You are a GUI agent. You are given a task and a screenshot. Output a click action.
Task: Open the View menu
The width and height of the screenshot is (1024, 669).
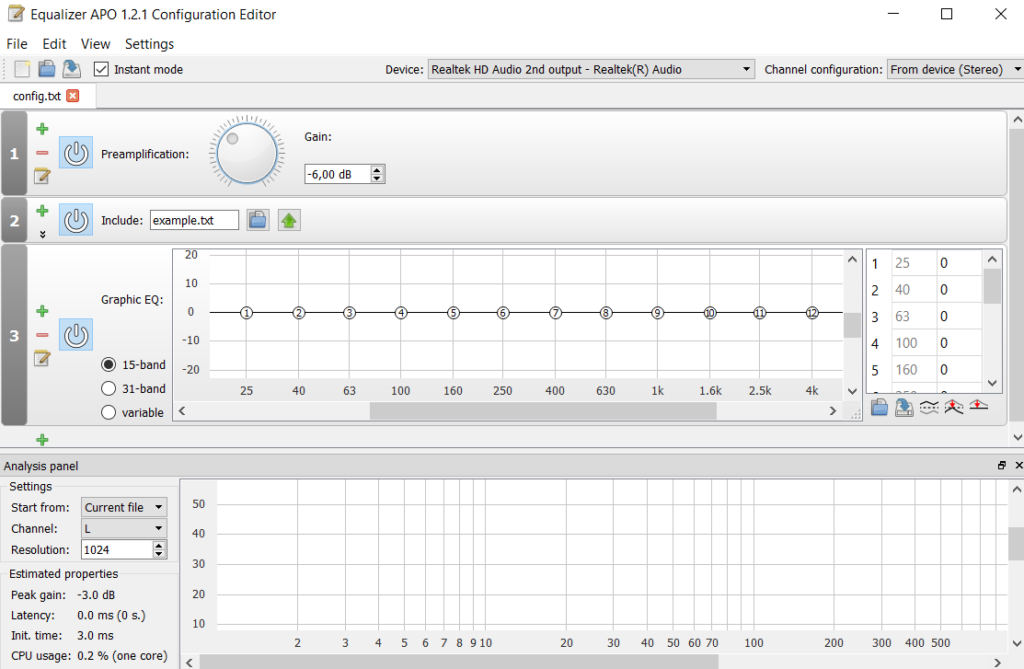(x=95, y=44)
